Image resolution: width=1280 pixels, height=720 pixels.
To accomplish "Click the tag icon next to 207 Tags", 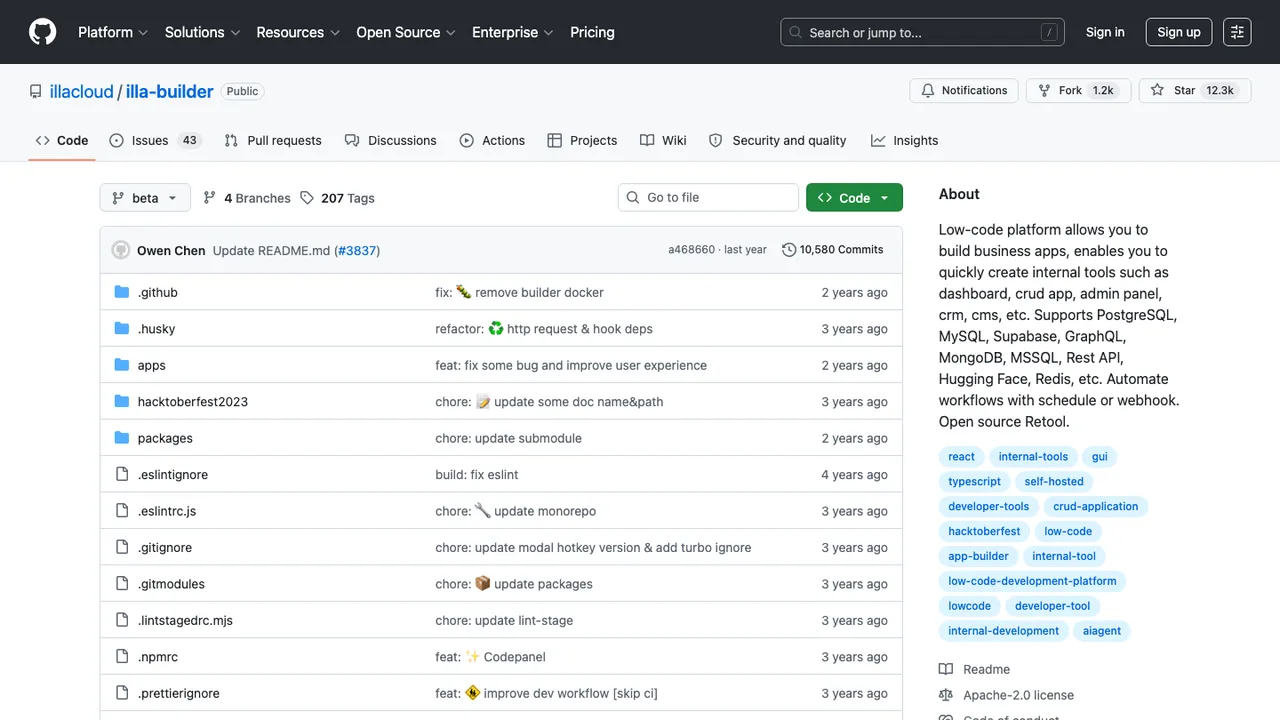I will pyautogui.click(x=307, y=198).
